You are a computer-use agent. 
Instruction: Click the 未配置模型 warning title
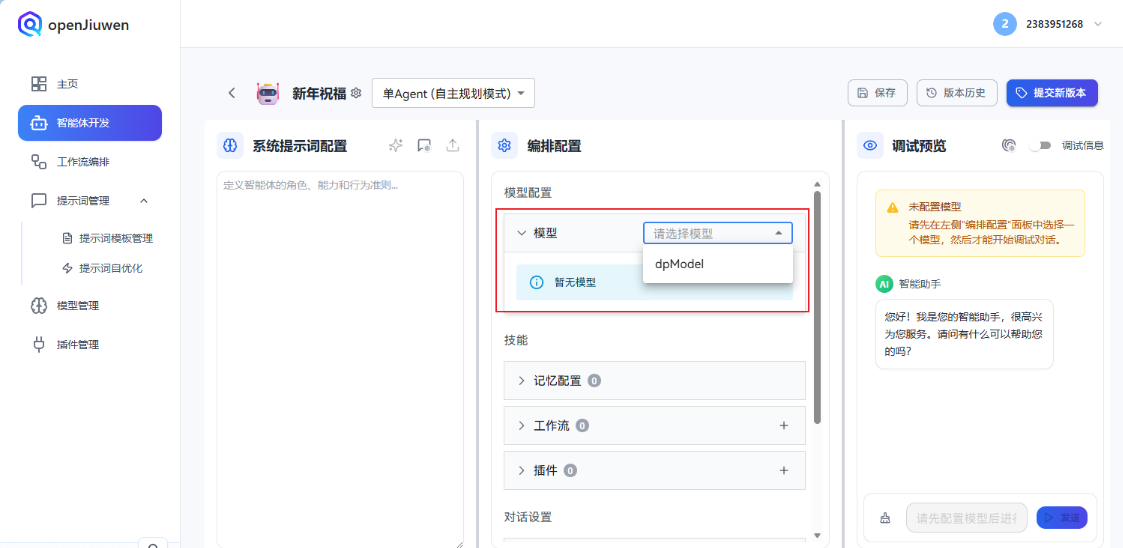(x=935, y=206)
